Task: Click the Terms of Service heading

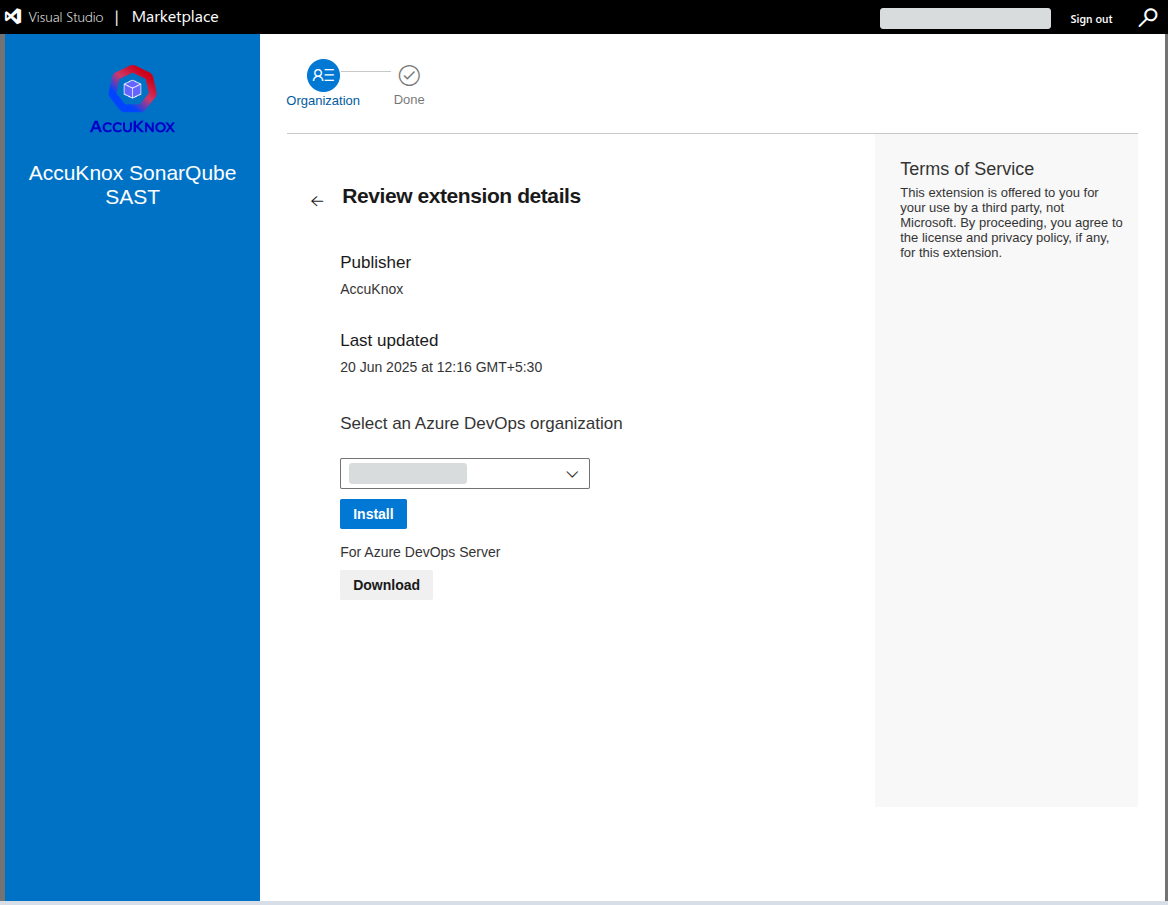Action: (x=967, y=169)
